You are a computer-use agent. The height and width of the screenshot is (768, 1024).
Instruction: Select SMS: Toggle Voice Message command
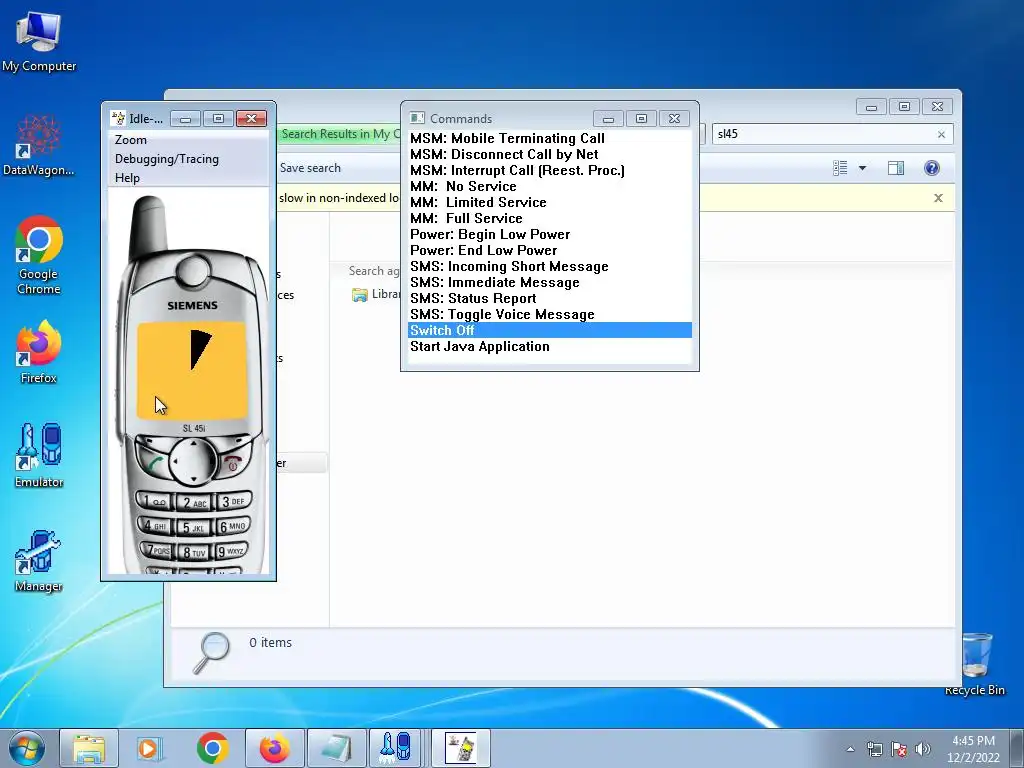pos(549,314)
